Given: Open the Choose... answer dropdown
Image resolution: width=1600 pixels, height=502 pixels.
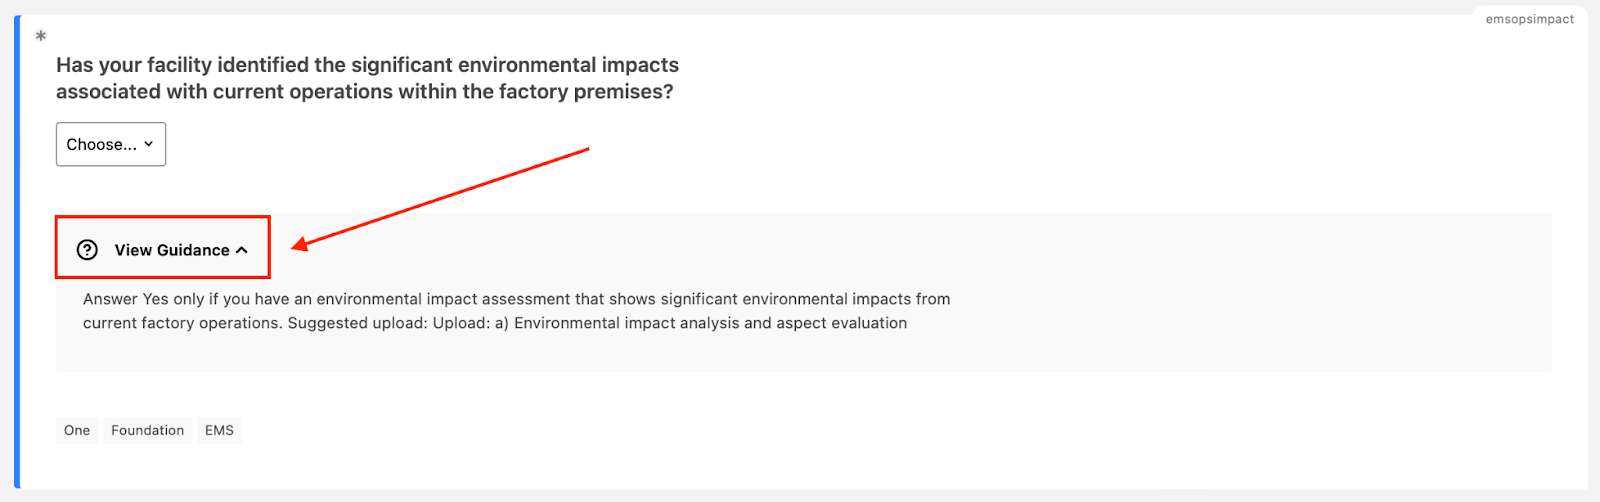Looking at the screenshot, I should click(110, 144).
